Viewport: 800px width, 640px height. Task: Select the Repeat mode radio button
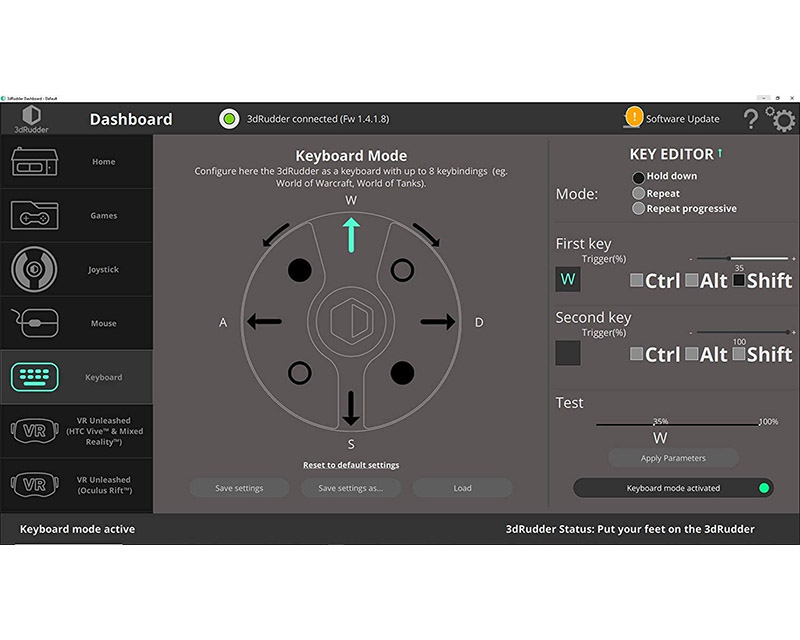[x=638, y=193]
